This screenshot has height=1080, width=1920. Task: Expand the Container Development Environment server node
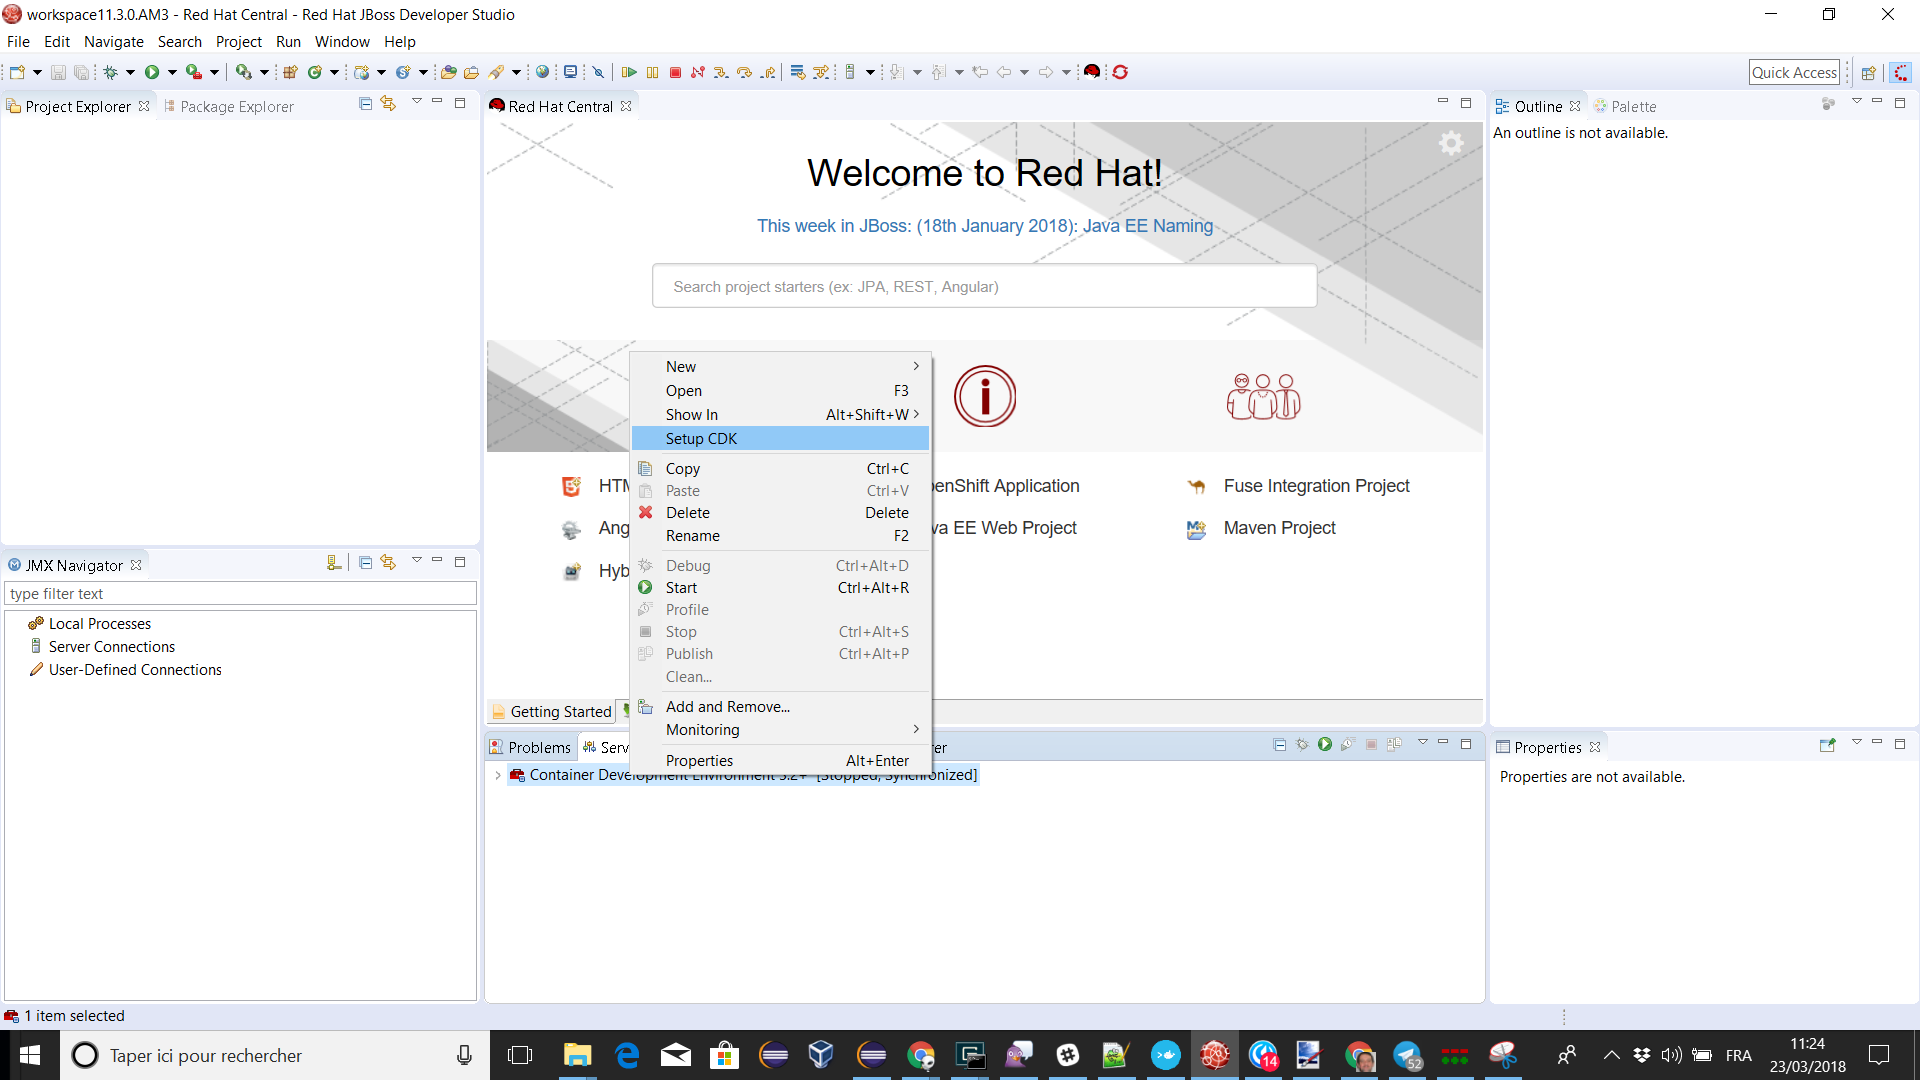[498, 775]
